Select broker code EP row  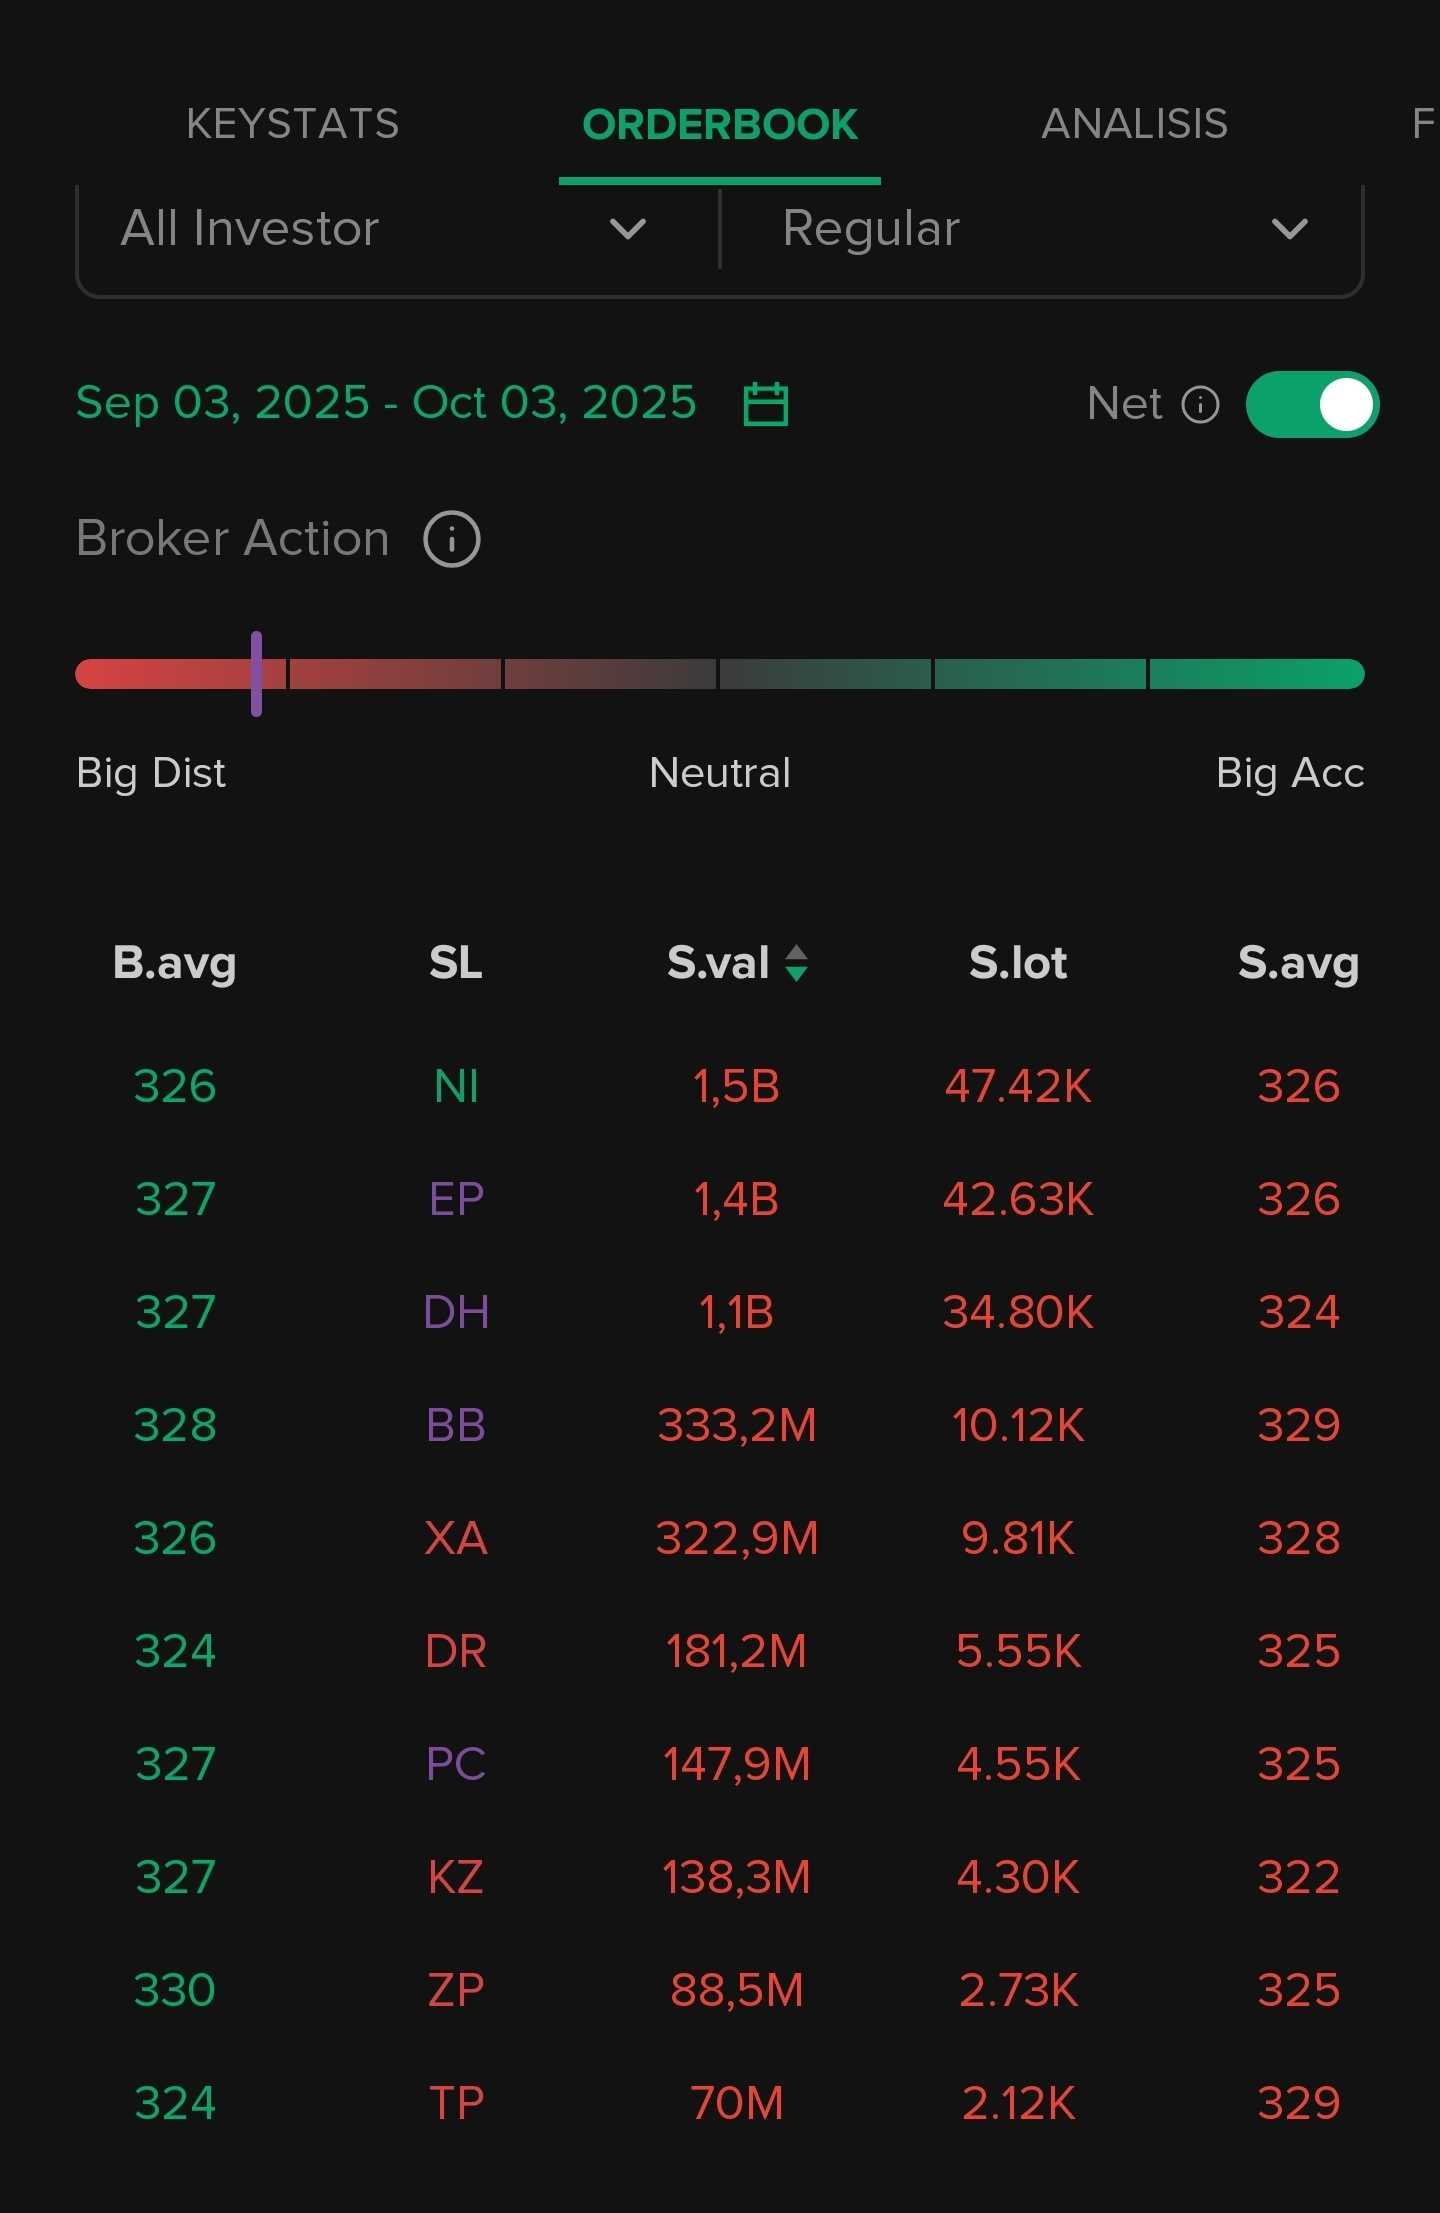(456, 1199)
